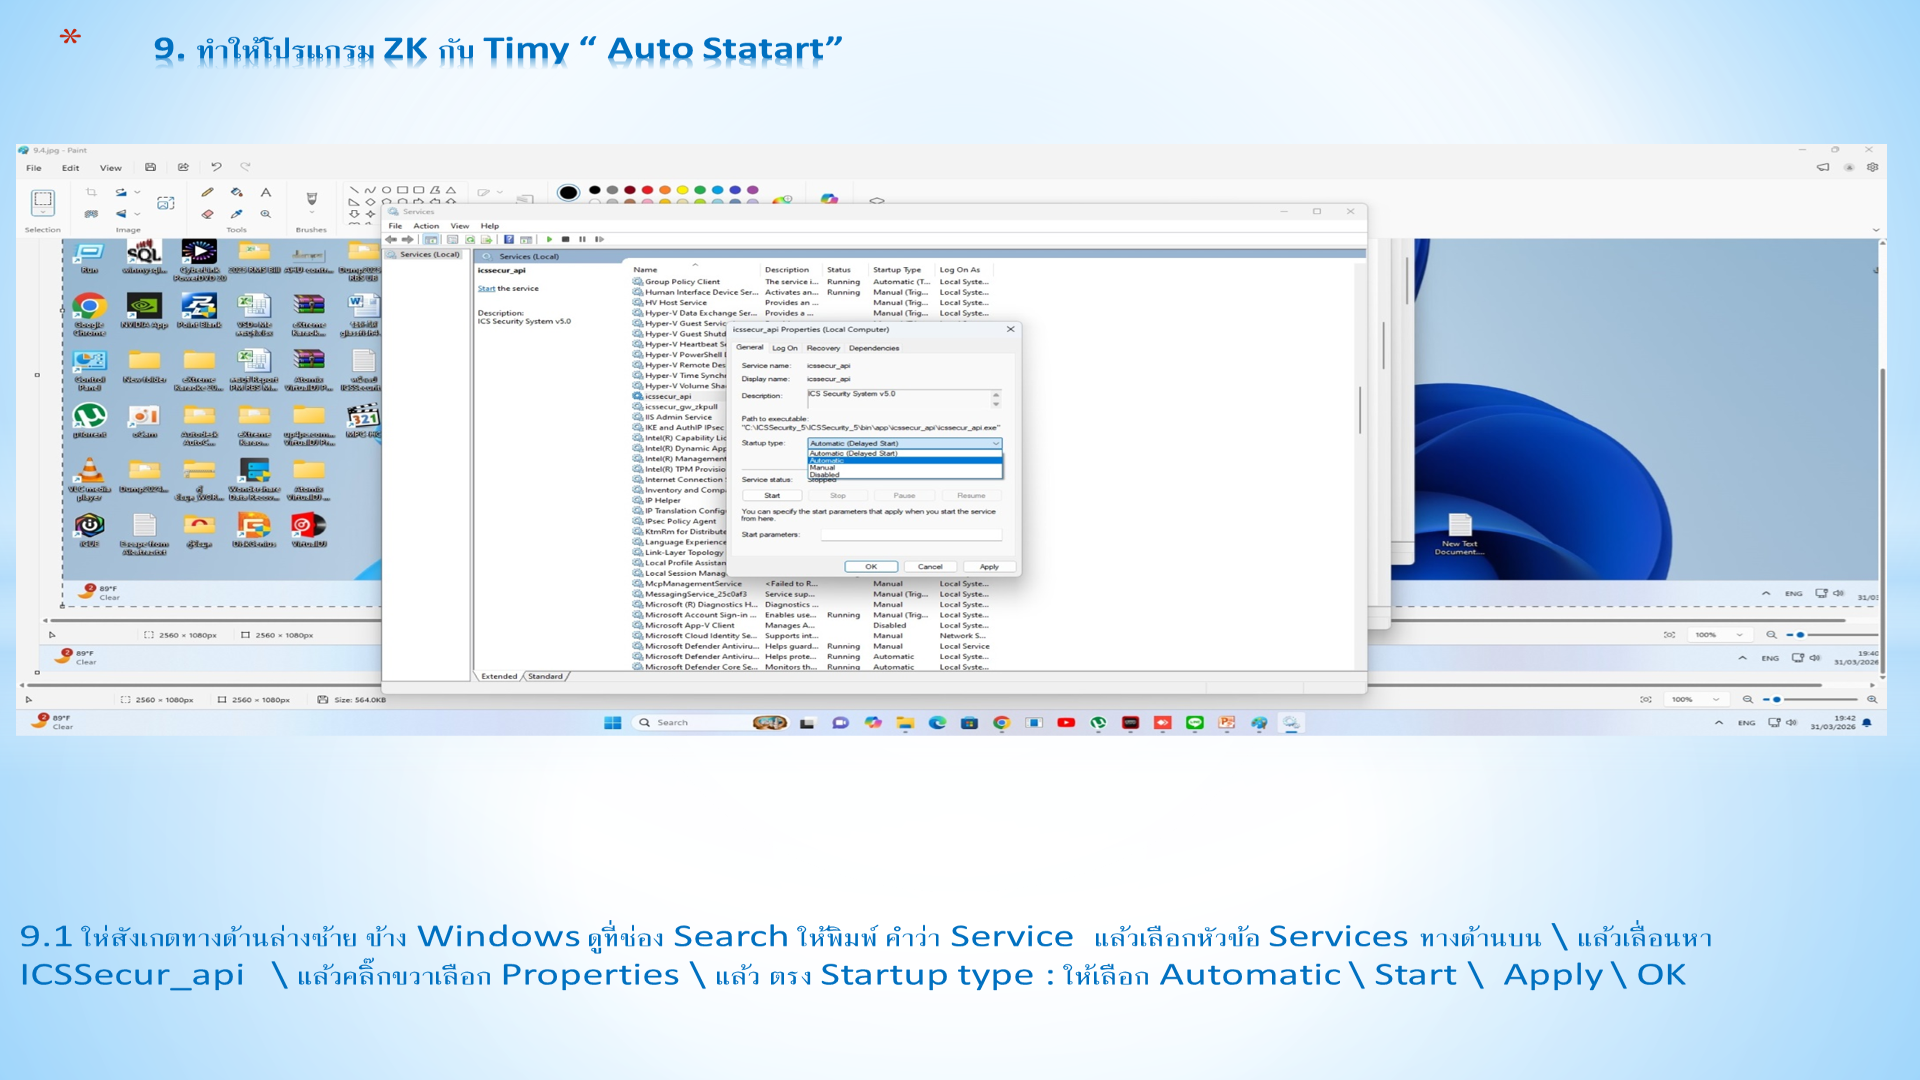Click the Start parameters input field
The width and height of the screenshot is (1920, 1080).
911,535
